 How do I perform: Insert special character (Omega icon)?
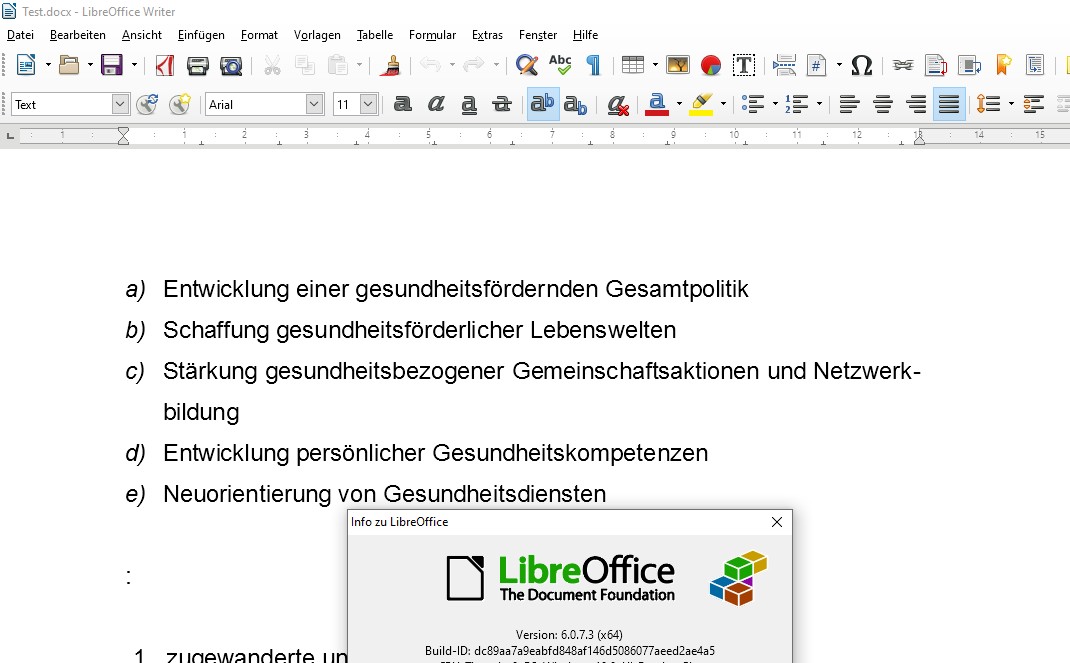[x=862, y=65]
